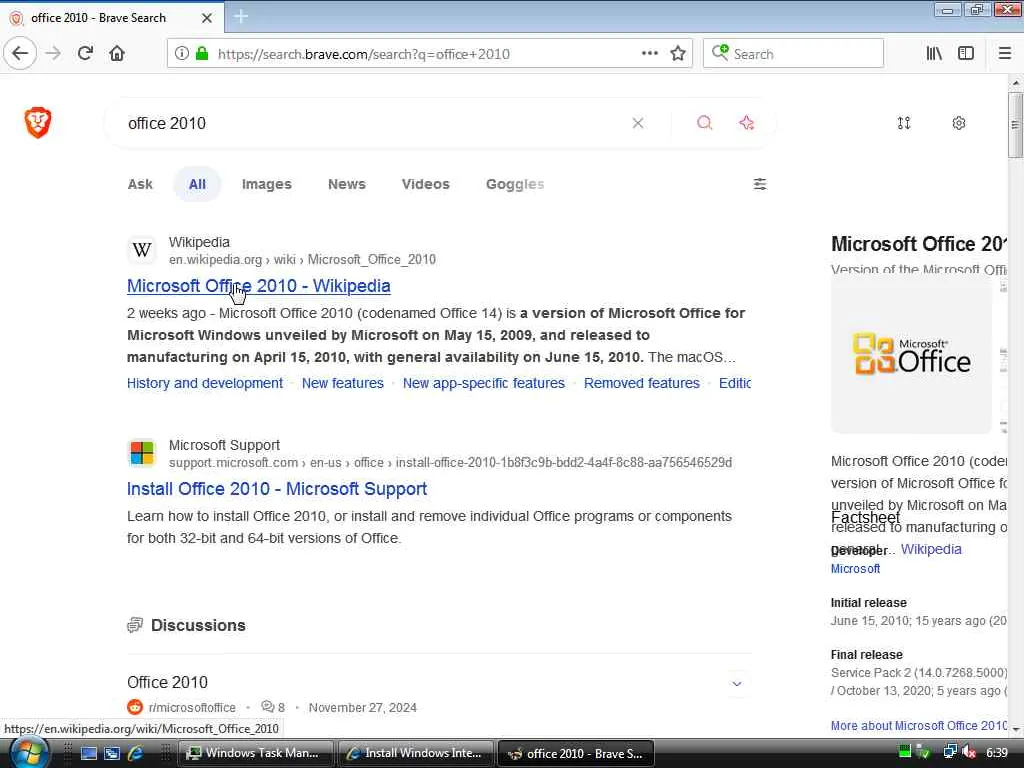
Task: Click the support.microsoft.com breadcrumb path
Action: pos(450,463)
